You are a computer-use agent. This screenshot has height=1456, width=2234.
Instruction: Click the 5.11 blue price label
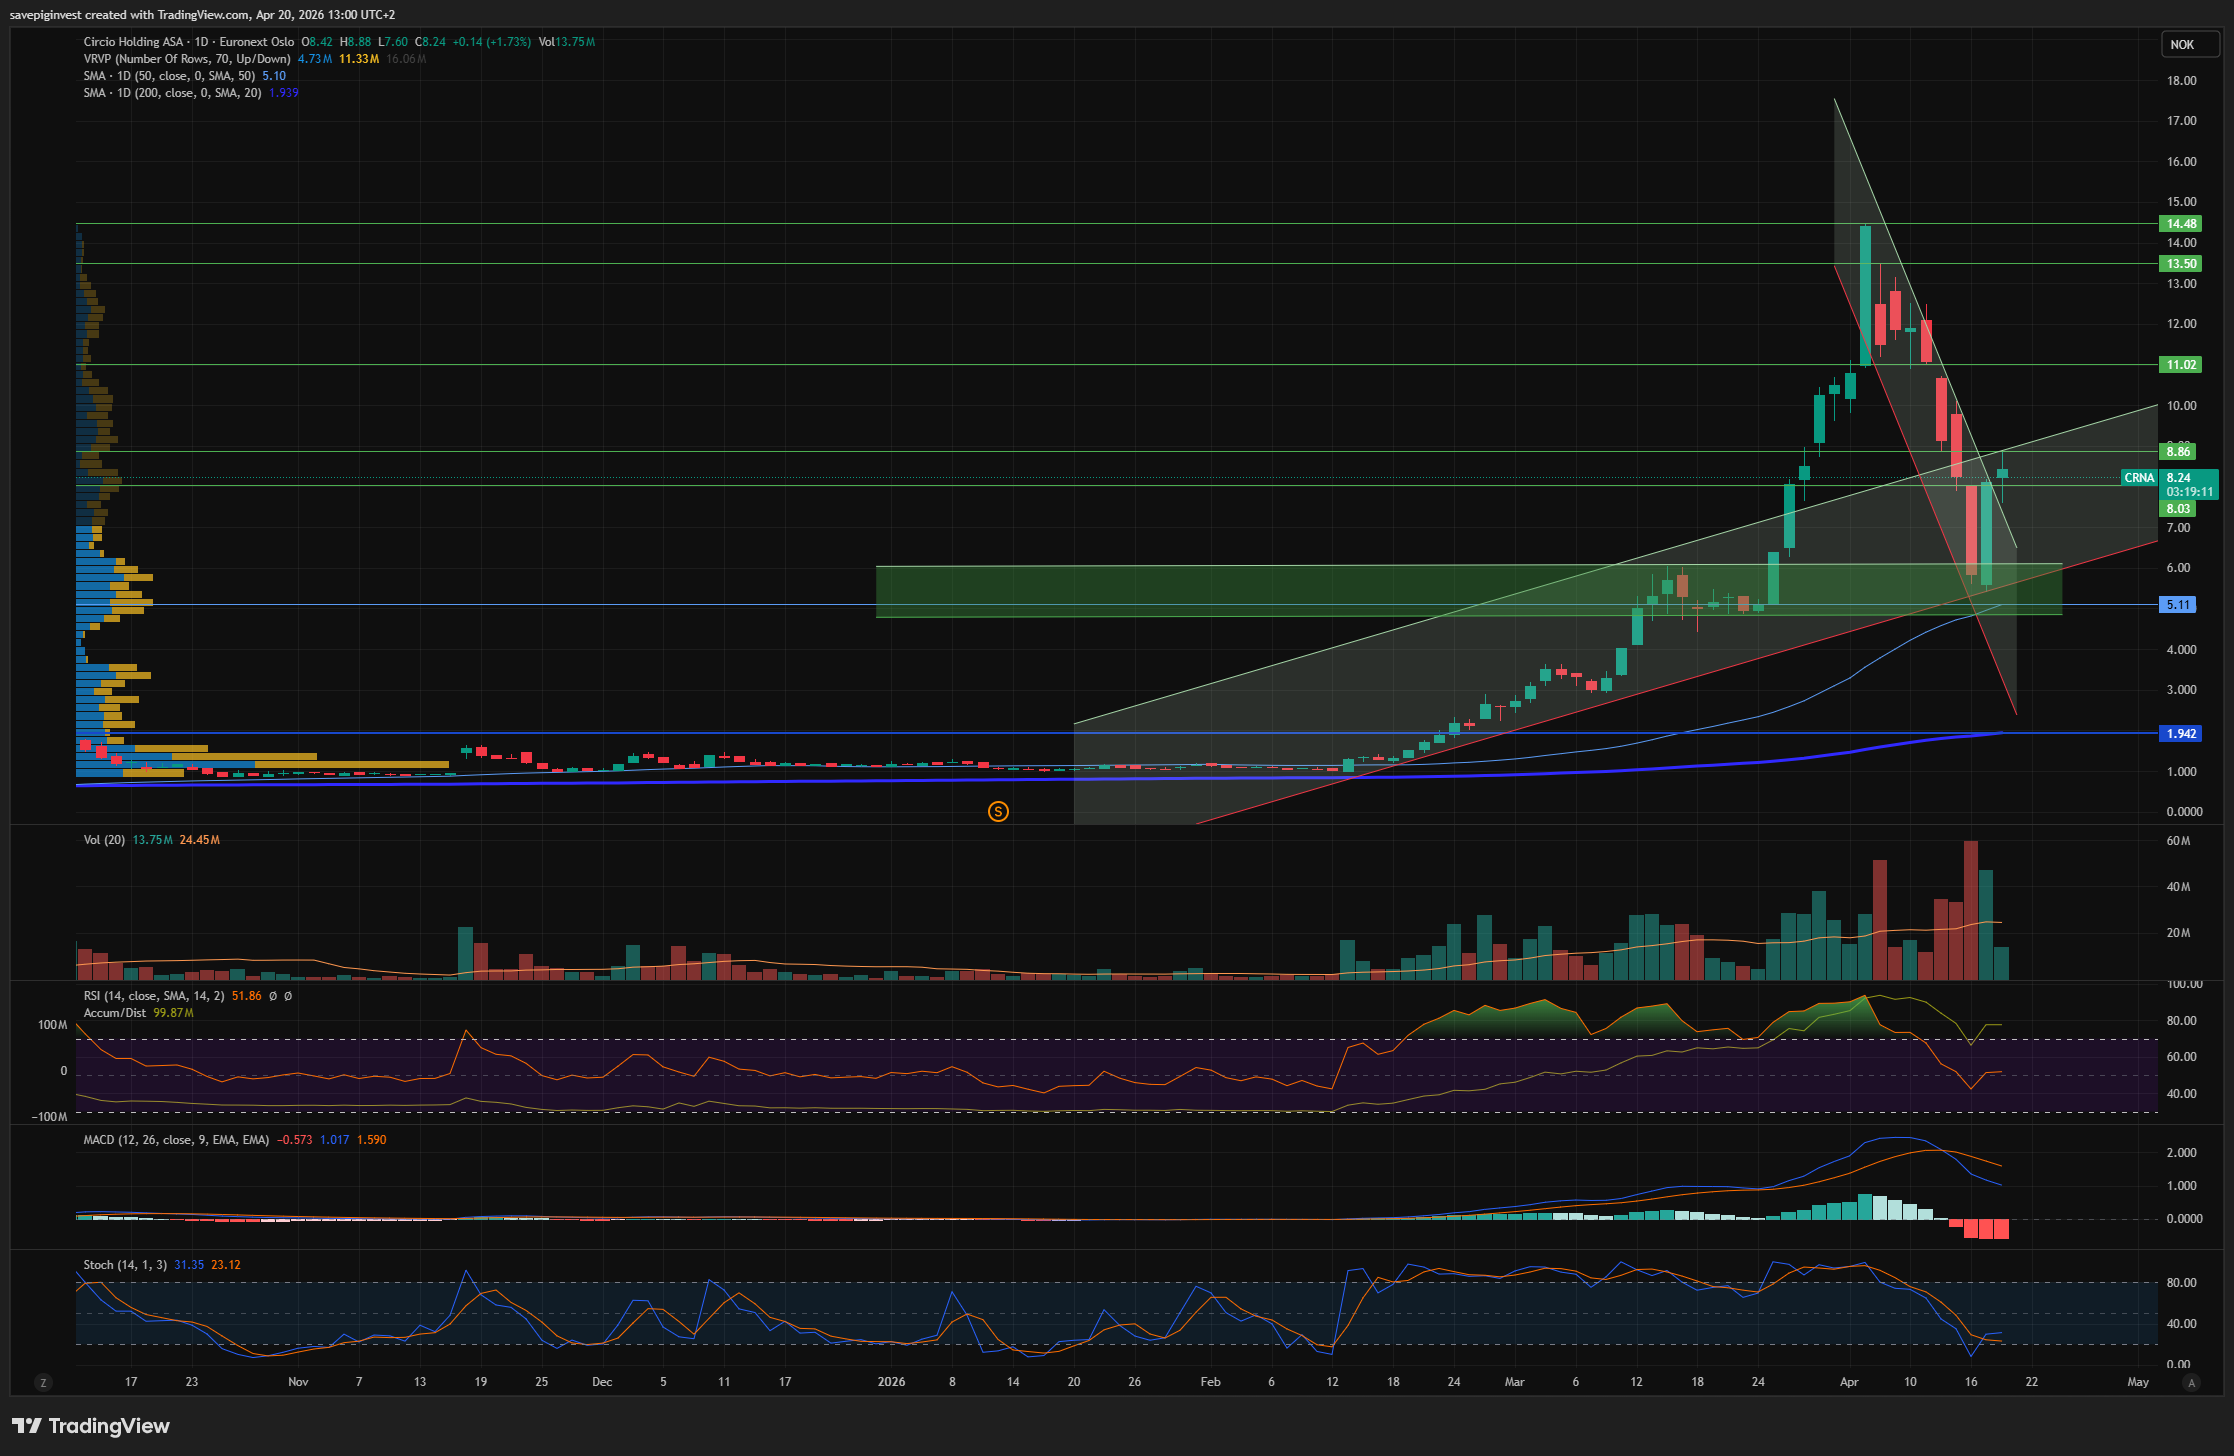click(x=2179, y=605)
